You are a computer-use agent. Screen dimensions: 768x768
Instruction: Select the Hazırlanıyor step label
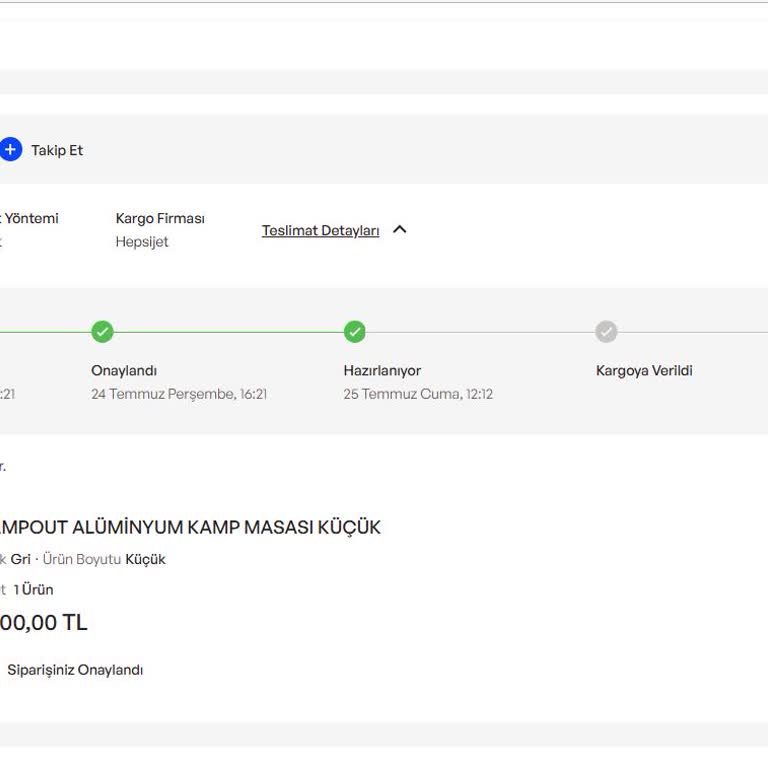[x=382, y=371]
